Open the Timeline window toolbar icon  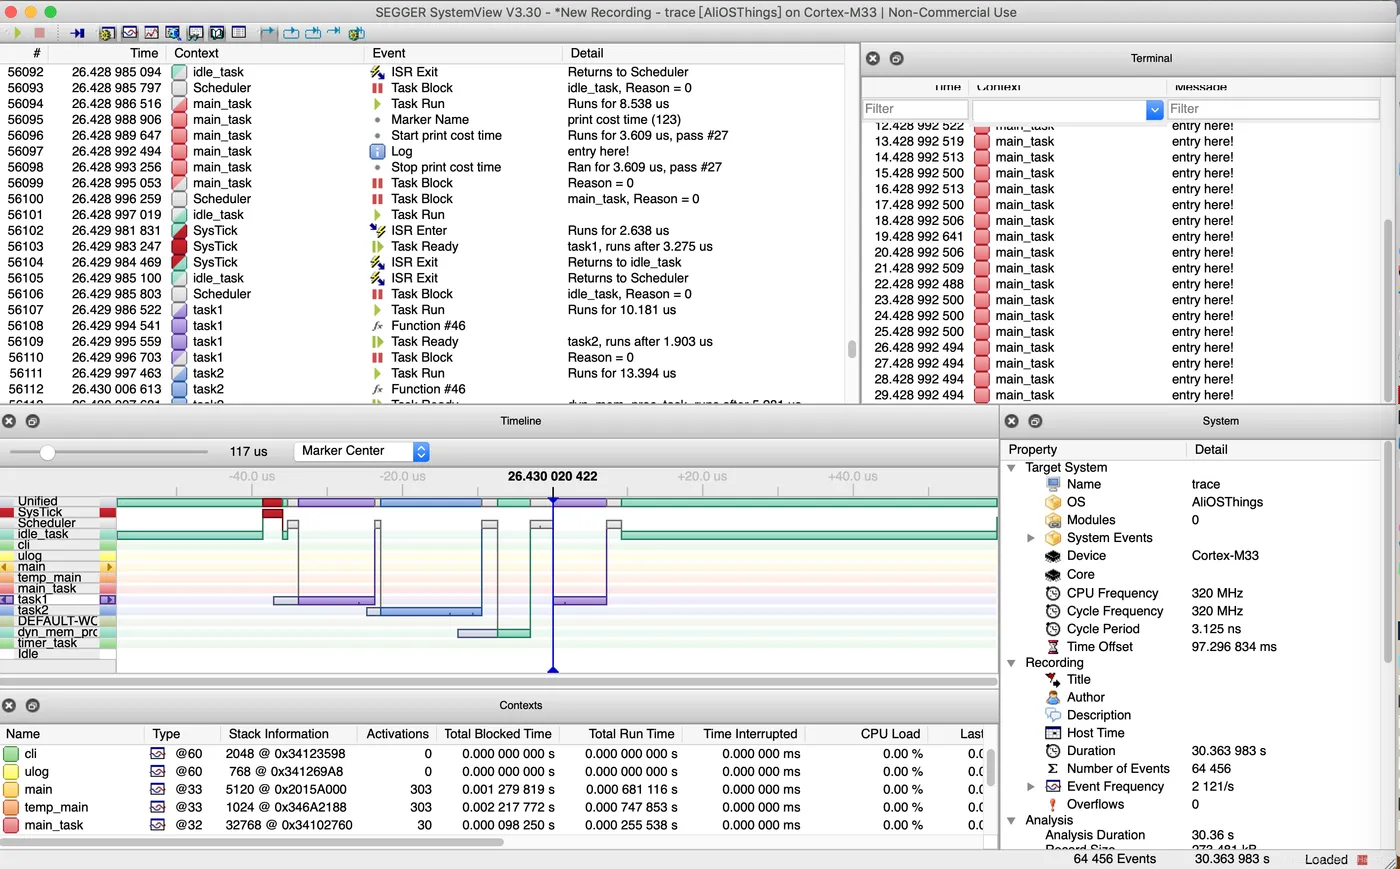[130, 33]
